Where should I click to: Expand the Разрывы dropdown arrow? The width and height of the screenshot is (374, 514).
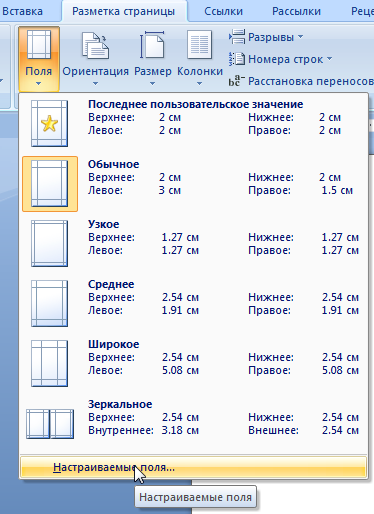click(x=300, y=36)
